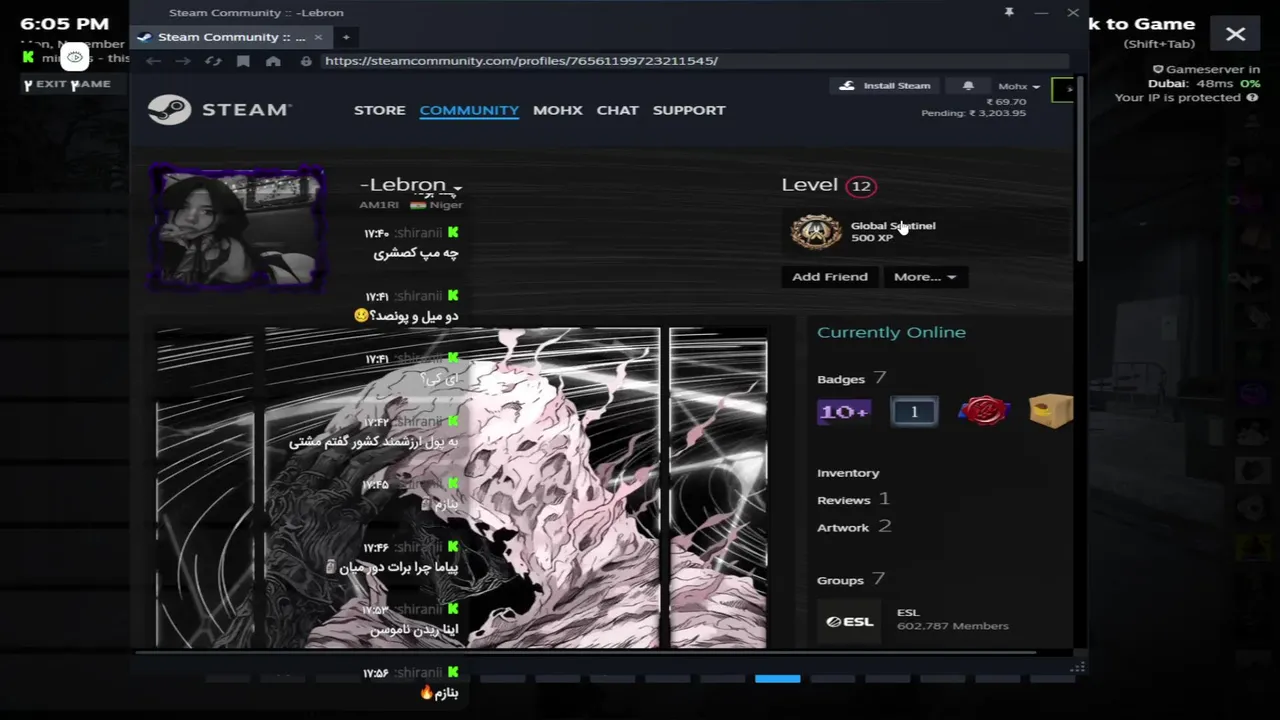Open the red wax seal badge

point(984,410)
